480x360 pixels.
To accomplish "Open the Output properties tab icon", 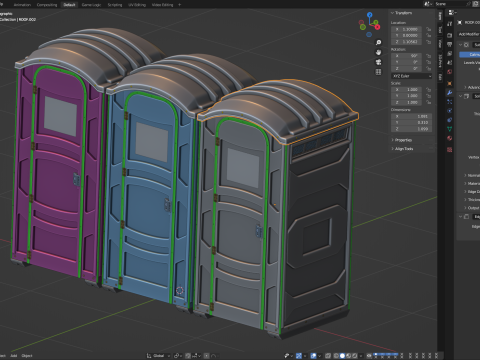I will pyautogui.click(x=449, y=44).
